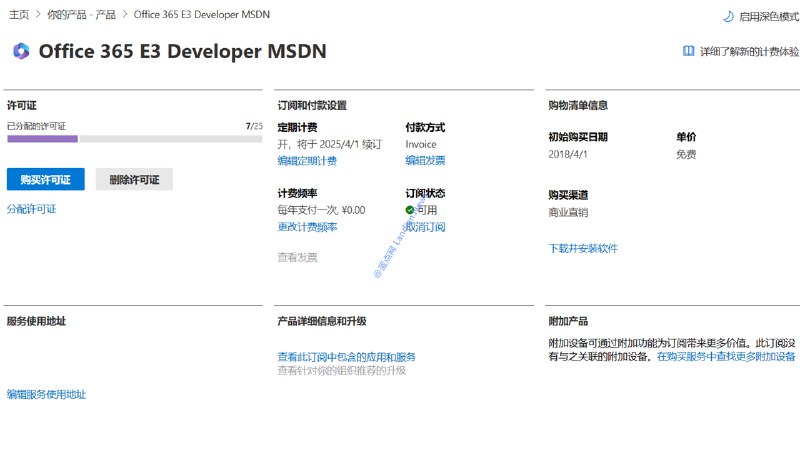
Task: Click the 2018/4/1 purchase date
Action: [x=568, y=154]
